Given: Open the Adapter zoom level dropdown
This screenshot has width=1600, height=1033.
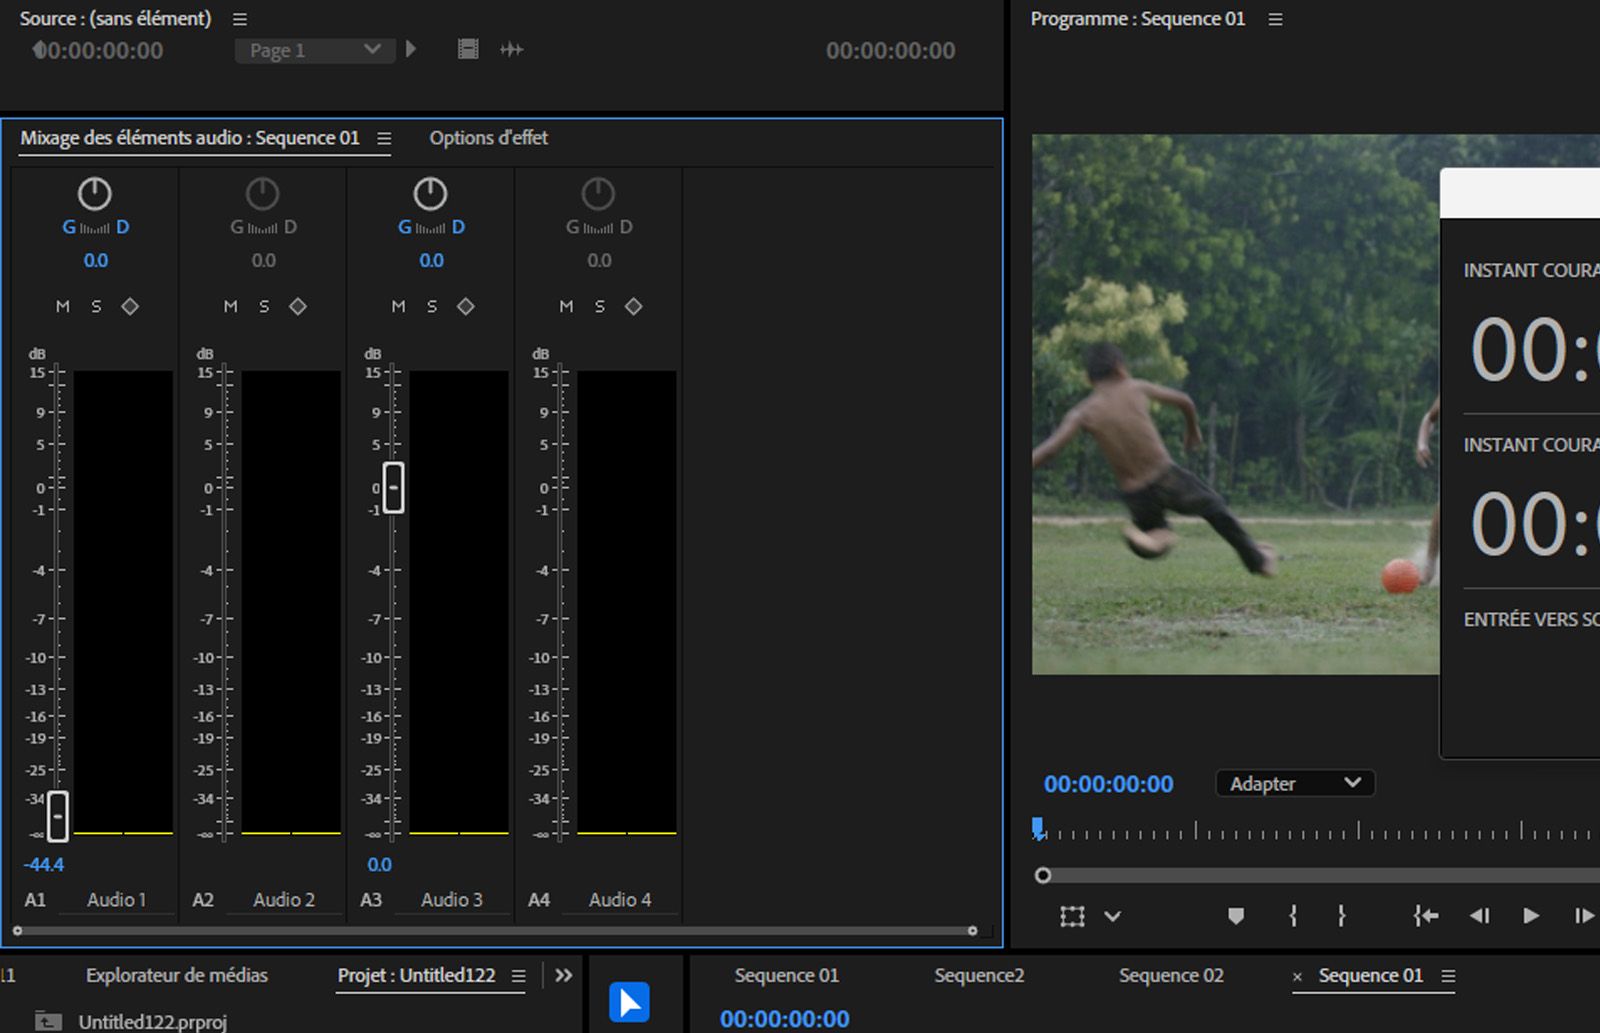Looking at the screenshot, I should point(1294,784).
